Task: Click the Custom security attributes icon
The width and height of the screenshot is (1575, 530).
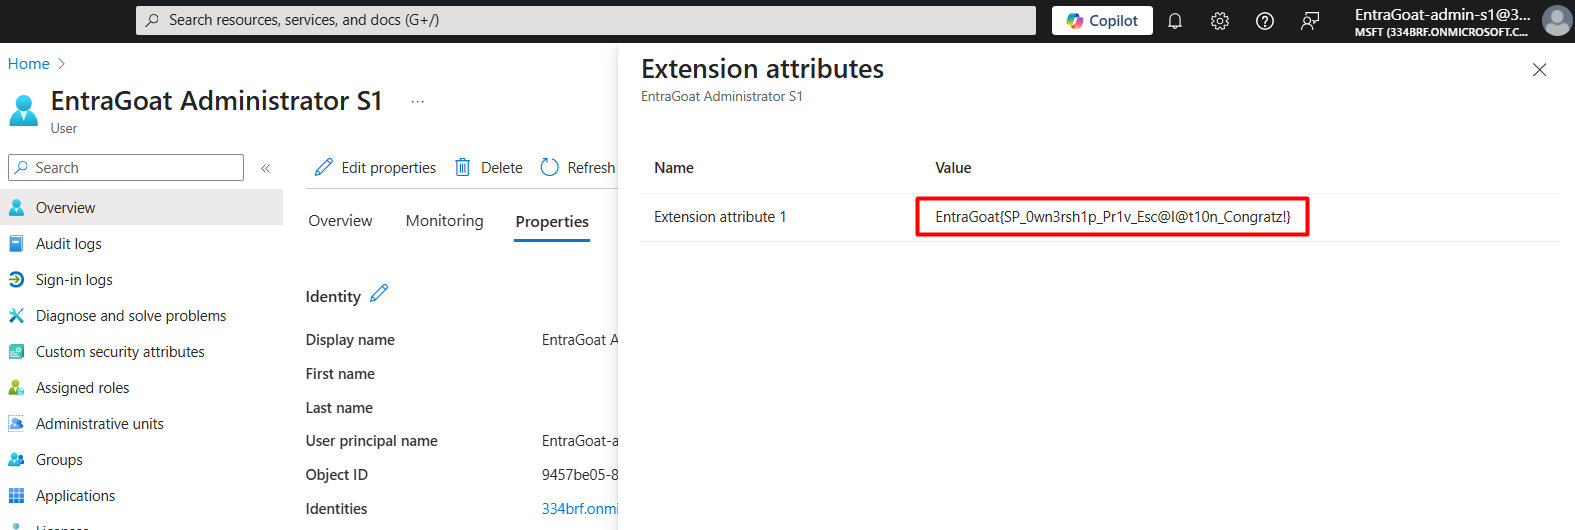Action: coord(16,352)
